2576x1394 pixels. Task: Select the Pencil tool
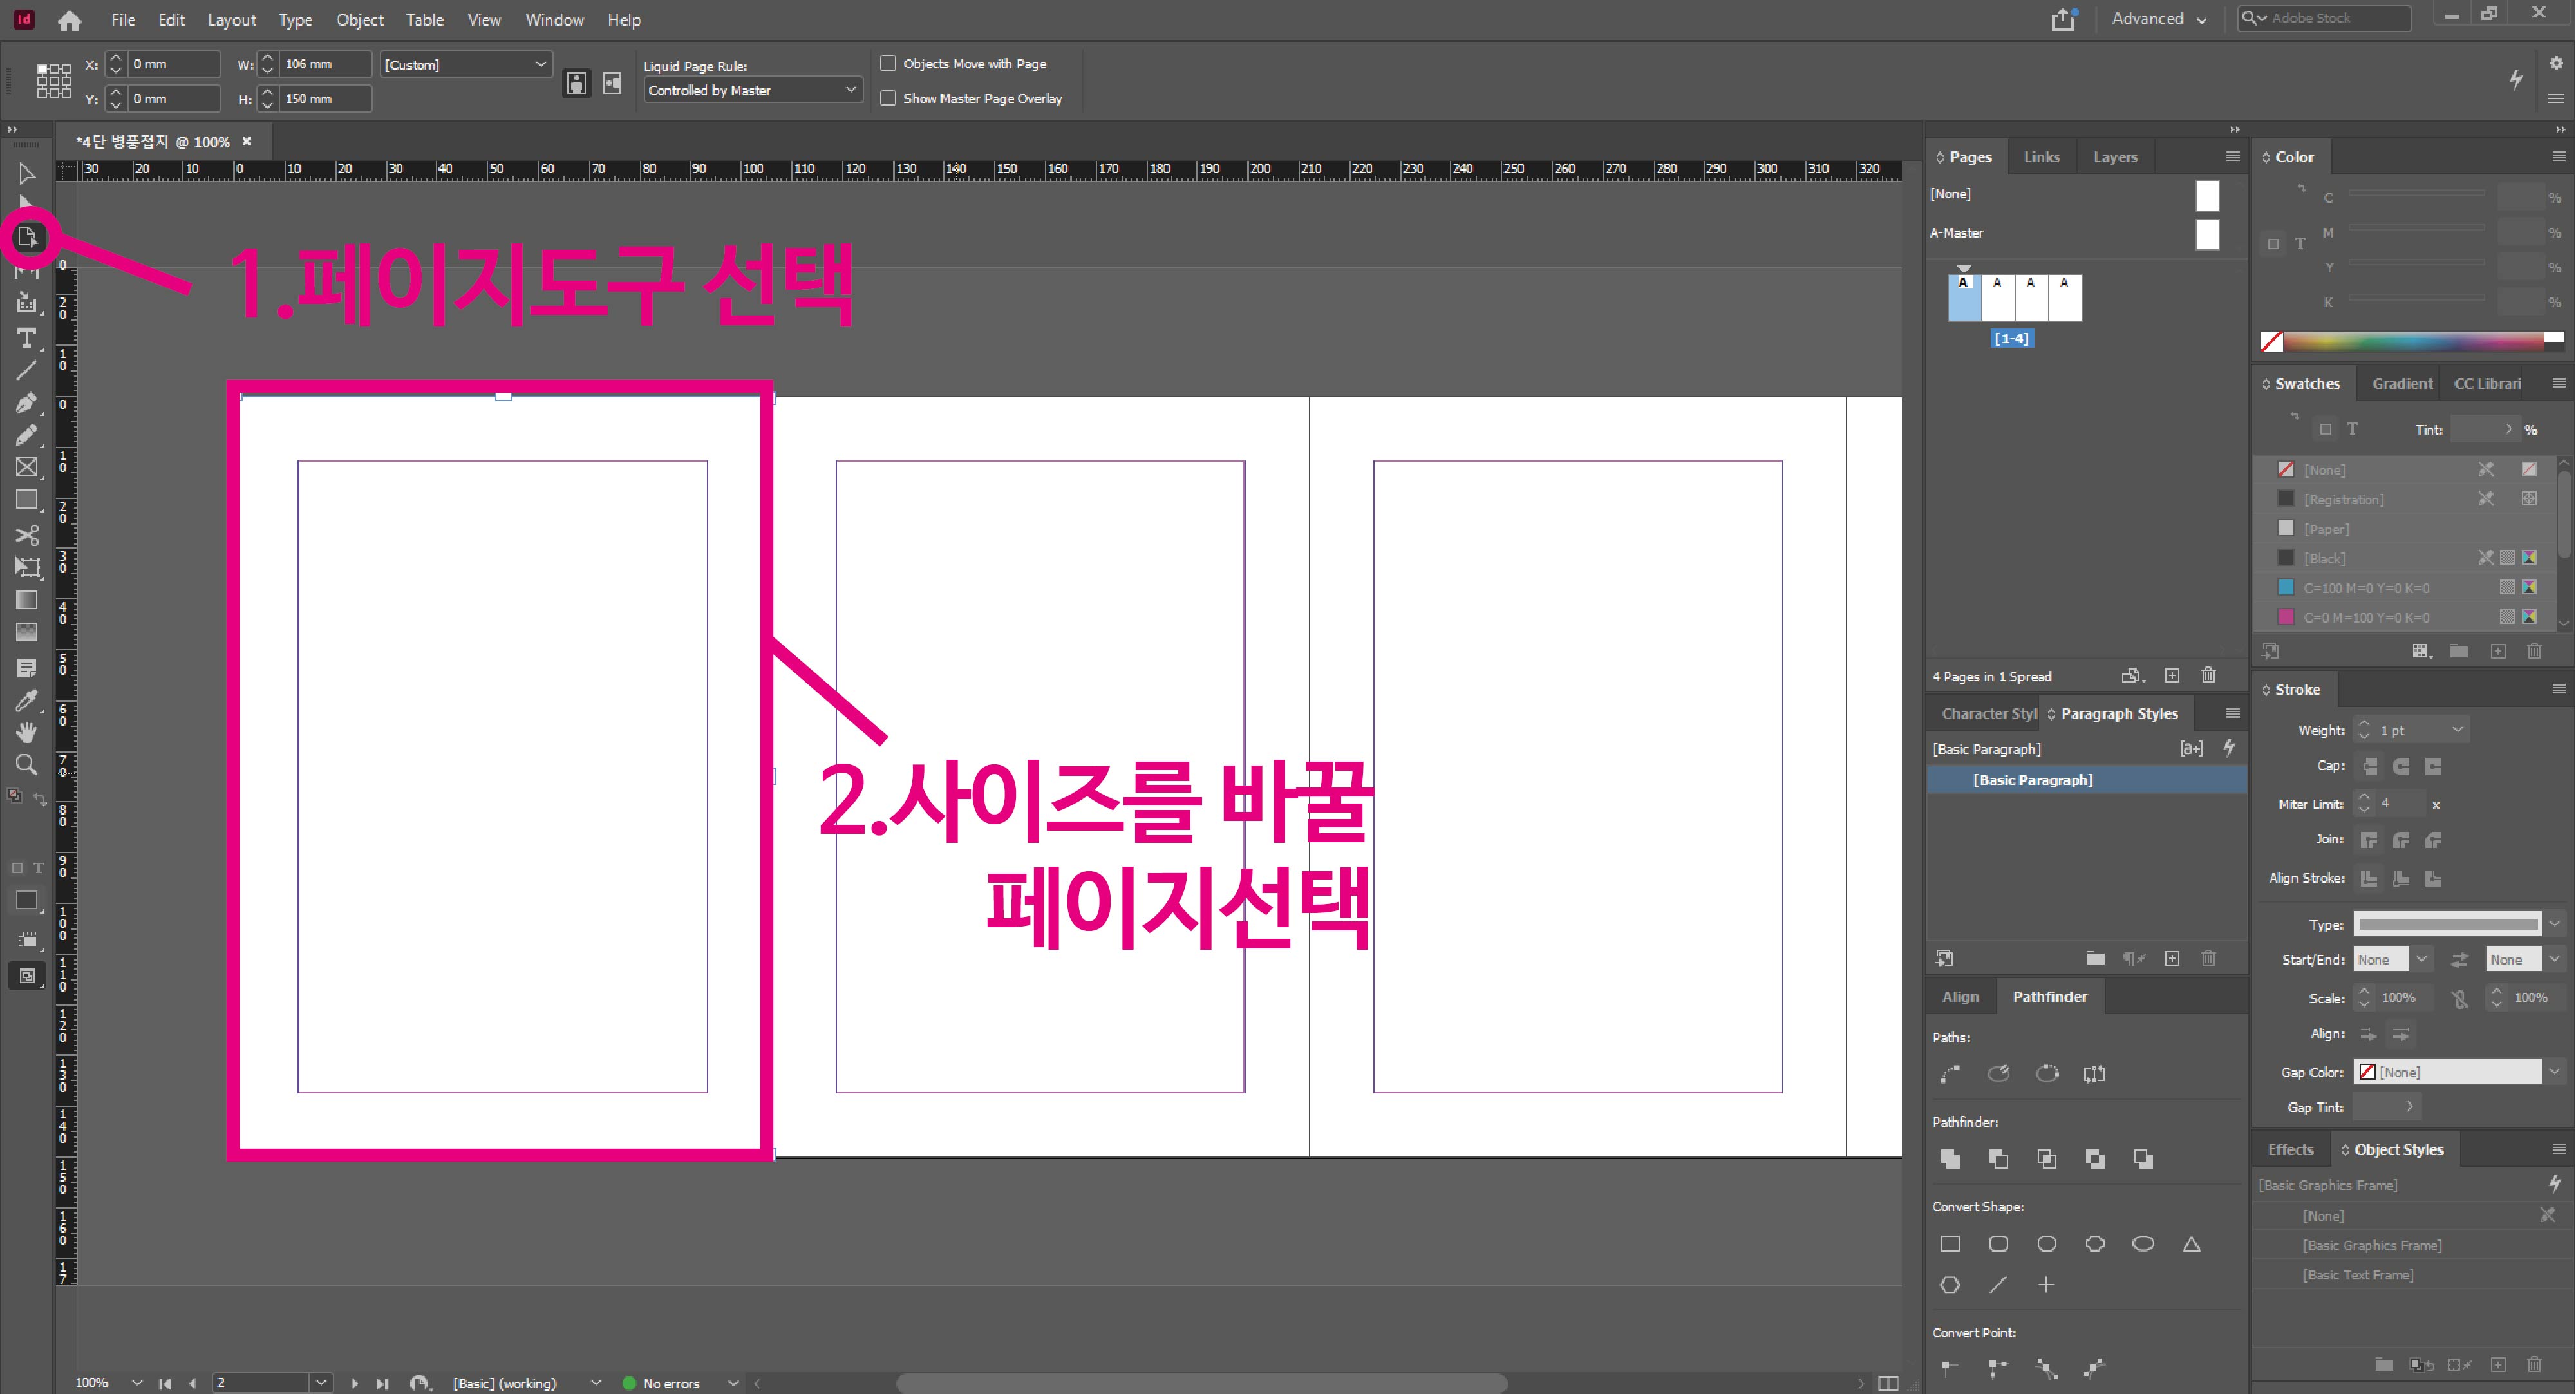[27, 435]
